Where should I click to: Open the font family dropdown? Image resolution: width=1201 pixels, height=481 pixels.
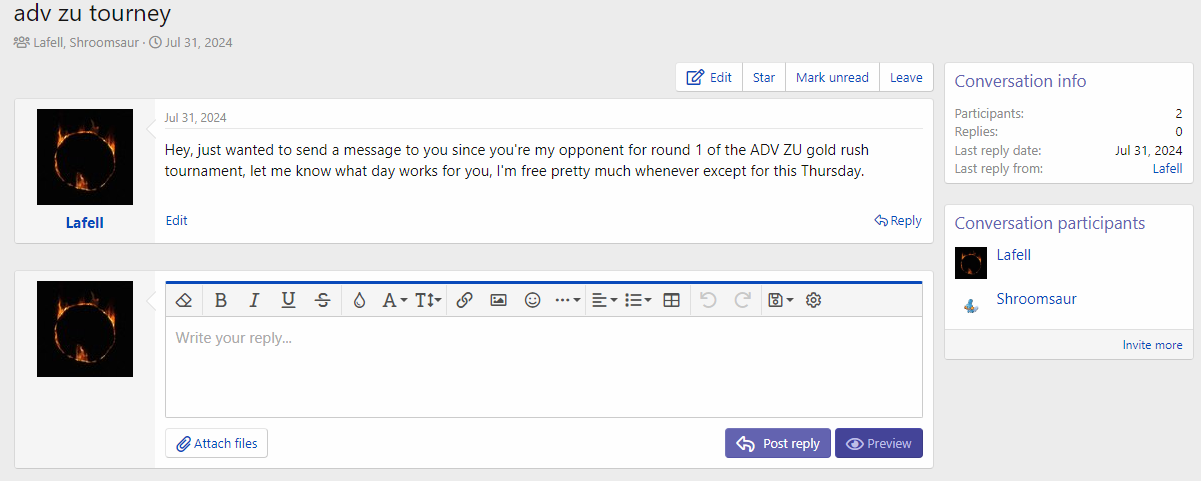click(x=395, y=300)
